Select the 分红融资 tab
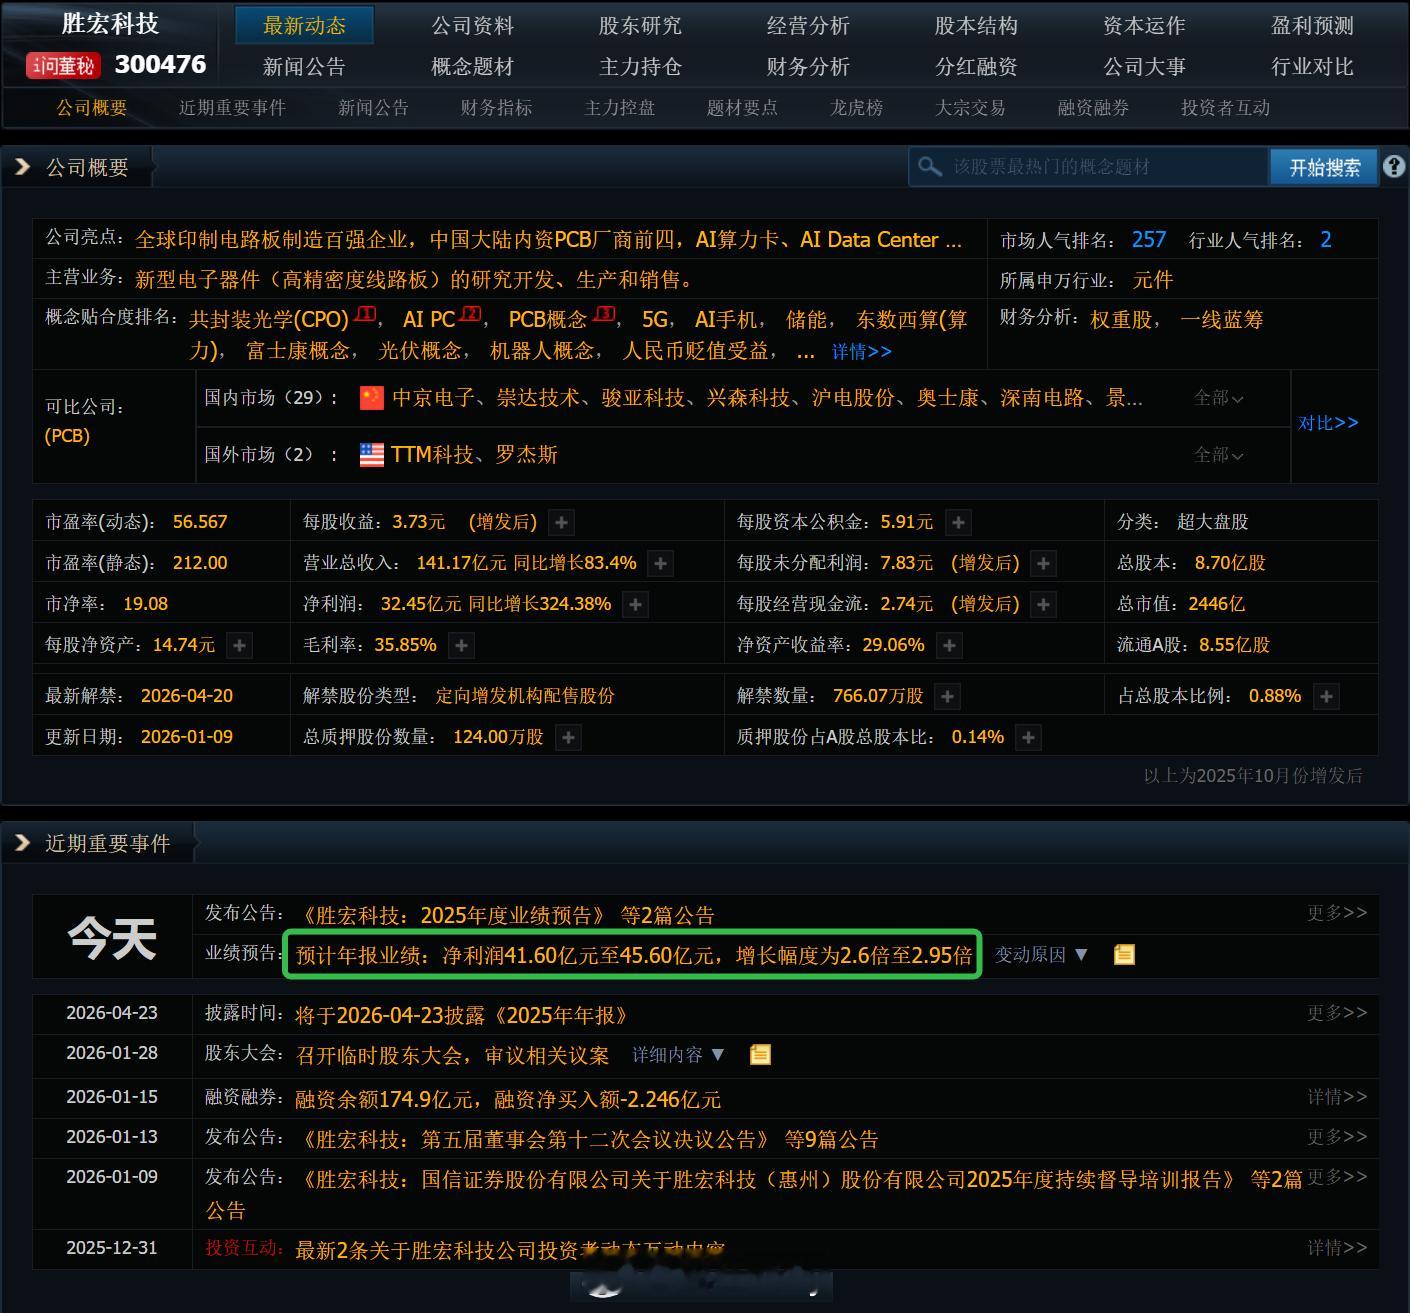 976,67
